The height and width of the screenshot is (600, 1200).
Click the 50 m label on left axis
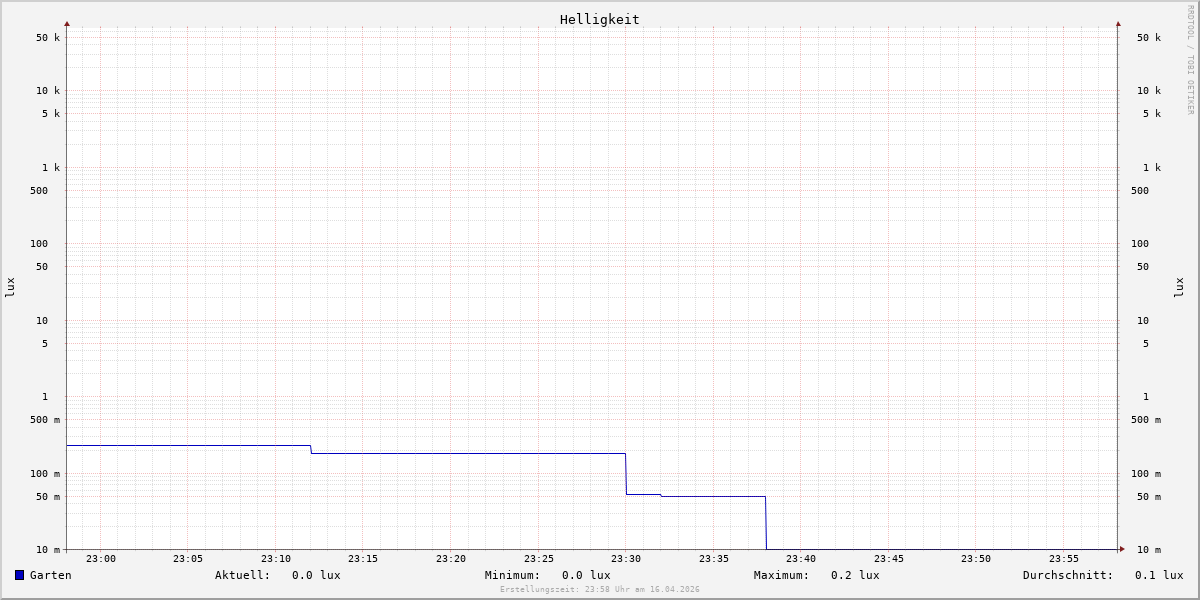48,497
